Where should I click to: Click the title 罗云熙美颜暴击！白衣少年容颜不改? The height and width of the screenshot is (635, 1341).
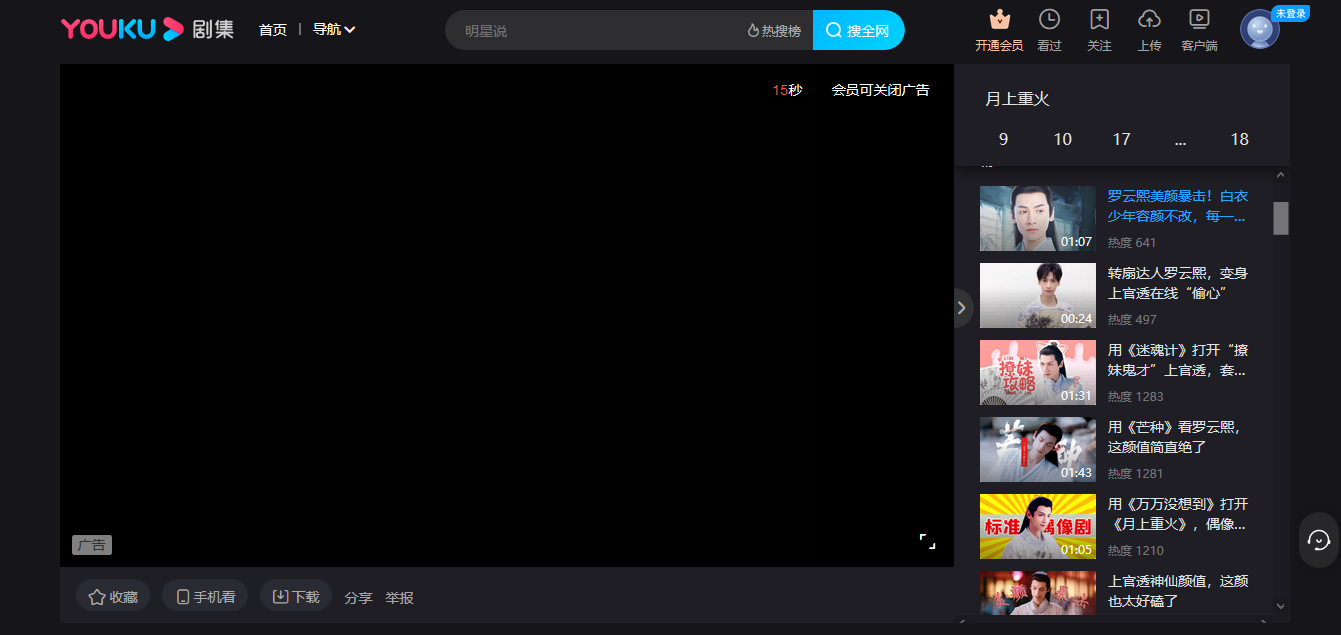(x=1178, y=206)
